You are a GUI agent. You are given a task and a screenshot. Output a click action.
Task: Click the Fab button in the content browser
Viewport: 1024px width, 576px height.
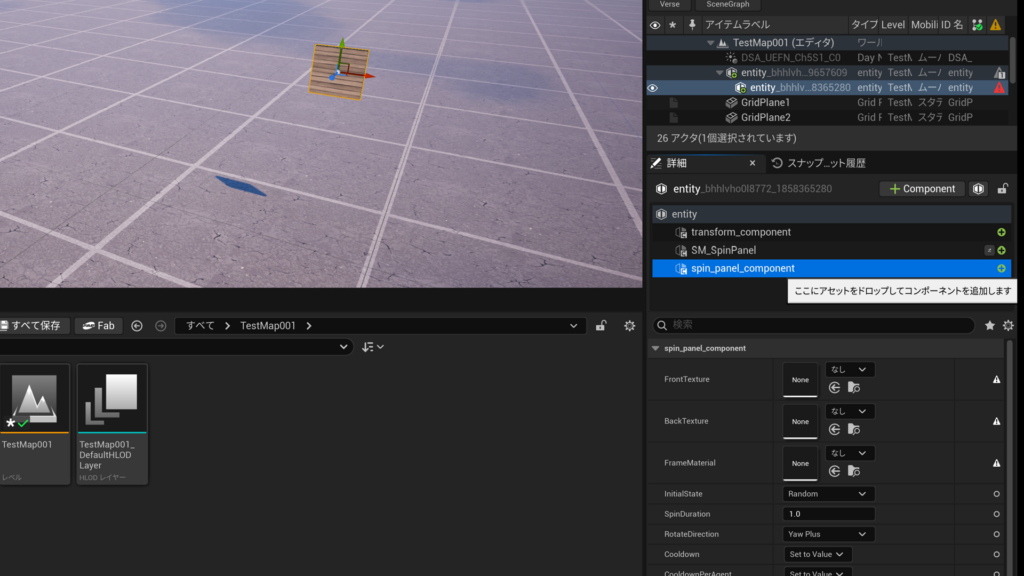(99, 326)
